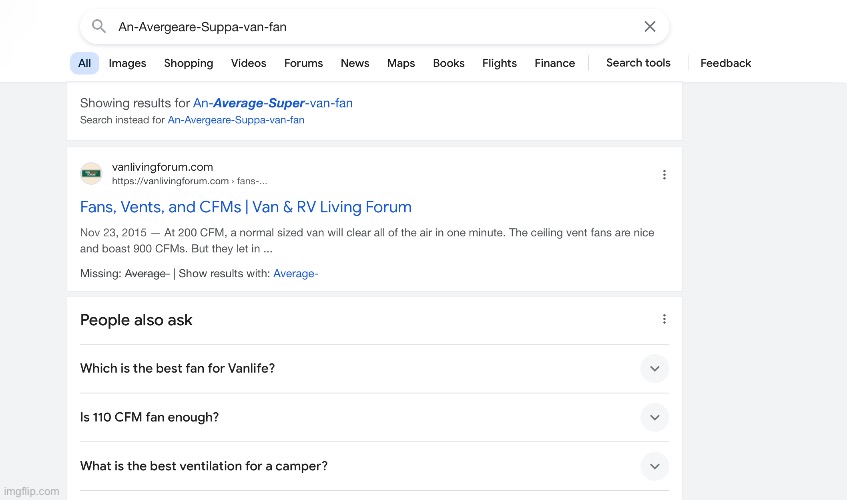This screenshot has height=500, width=847.
Task: Search instead for An-Avergeare-Suppa-van-fan
Action: [x=236, y=120]
